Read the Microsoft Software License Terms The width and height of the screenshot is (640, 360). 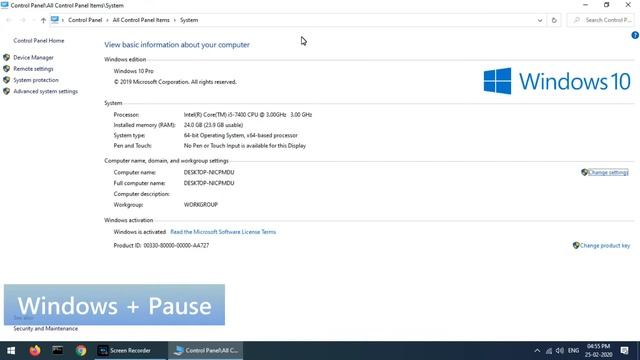(x=223, y=232)
